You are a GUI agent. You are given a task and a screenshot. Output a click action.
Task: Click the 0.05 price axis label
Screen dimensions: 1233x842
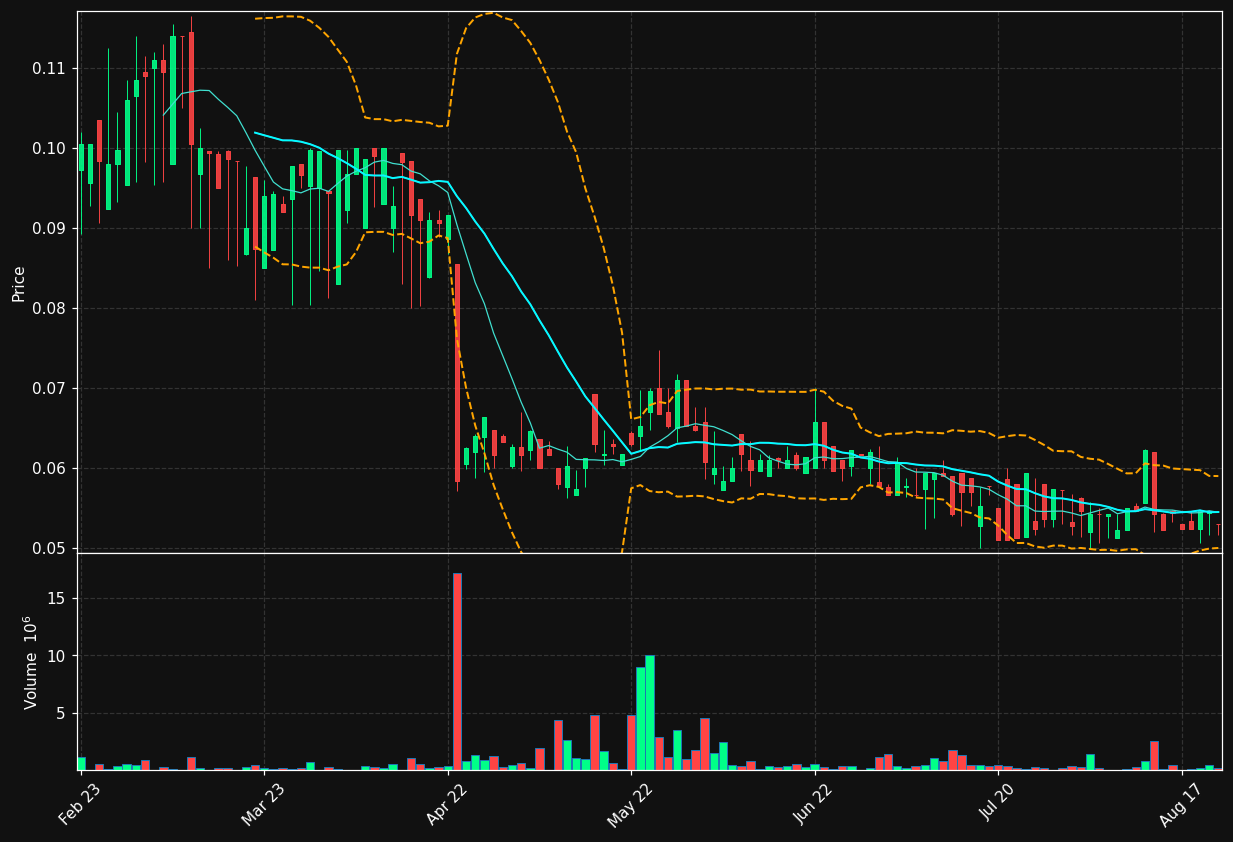(50, 548)
